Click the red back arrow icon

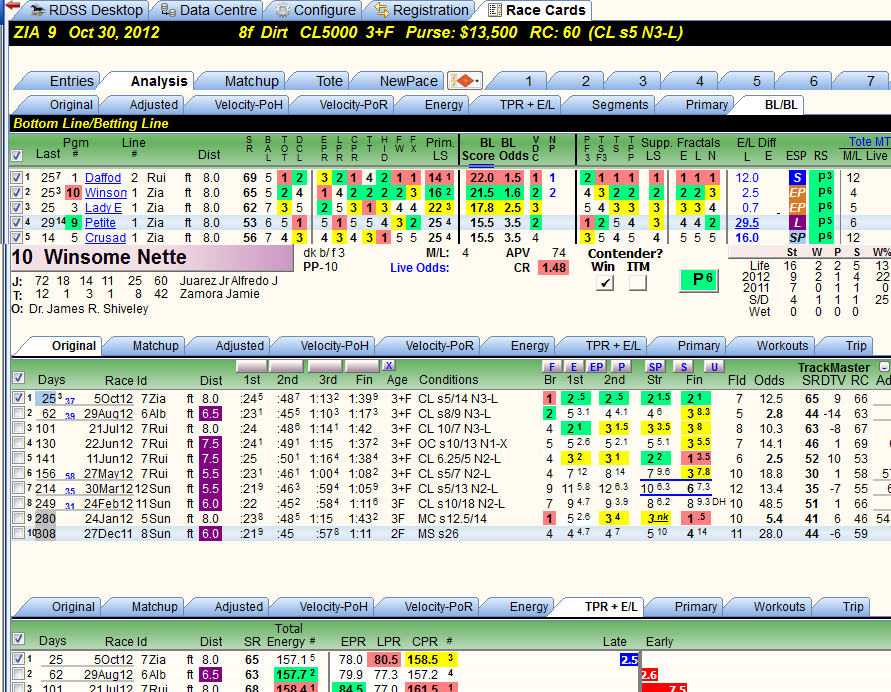click(x=12, y=7)
